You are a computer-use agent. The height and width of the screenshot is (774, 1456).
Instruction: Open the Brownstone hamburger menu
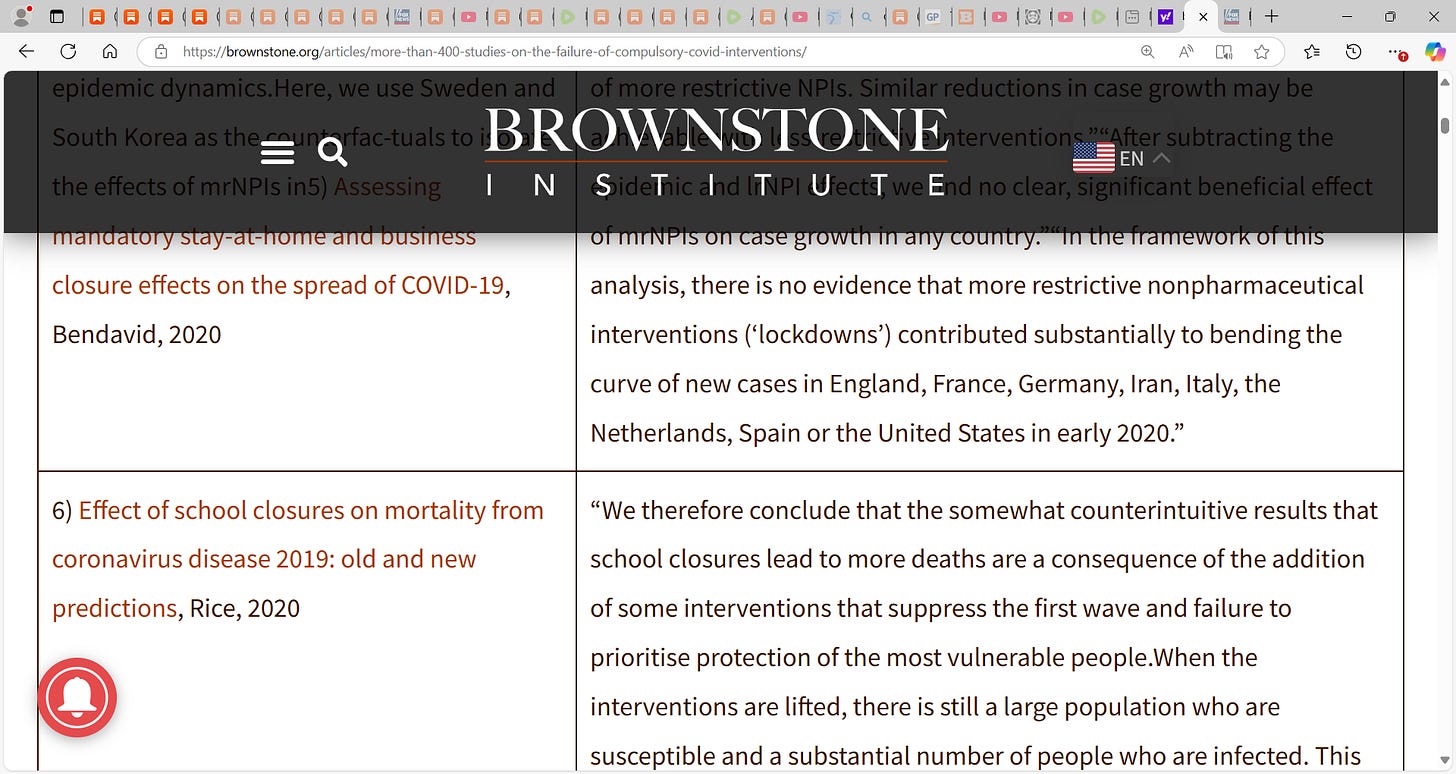pos(277,152)
